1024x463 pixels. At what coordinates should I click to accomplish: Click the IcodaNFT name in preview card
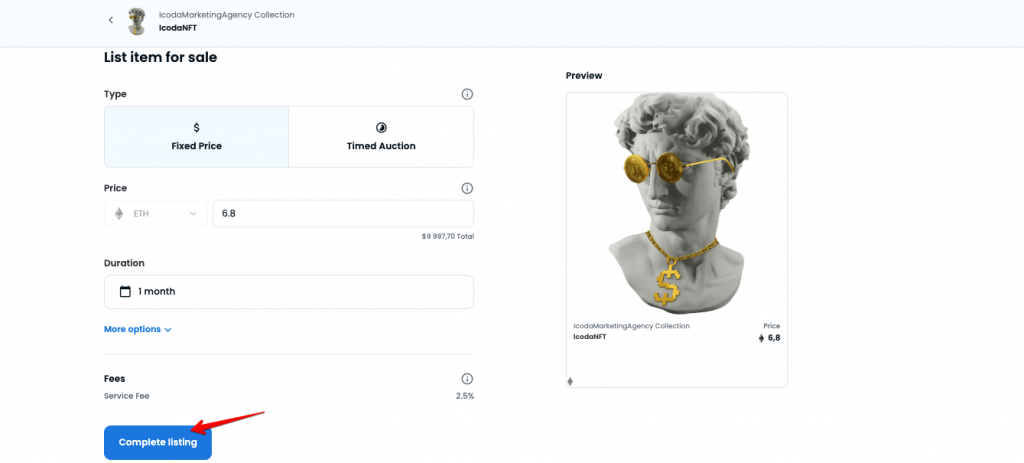(x=590, y=337)
